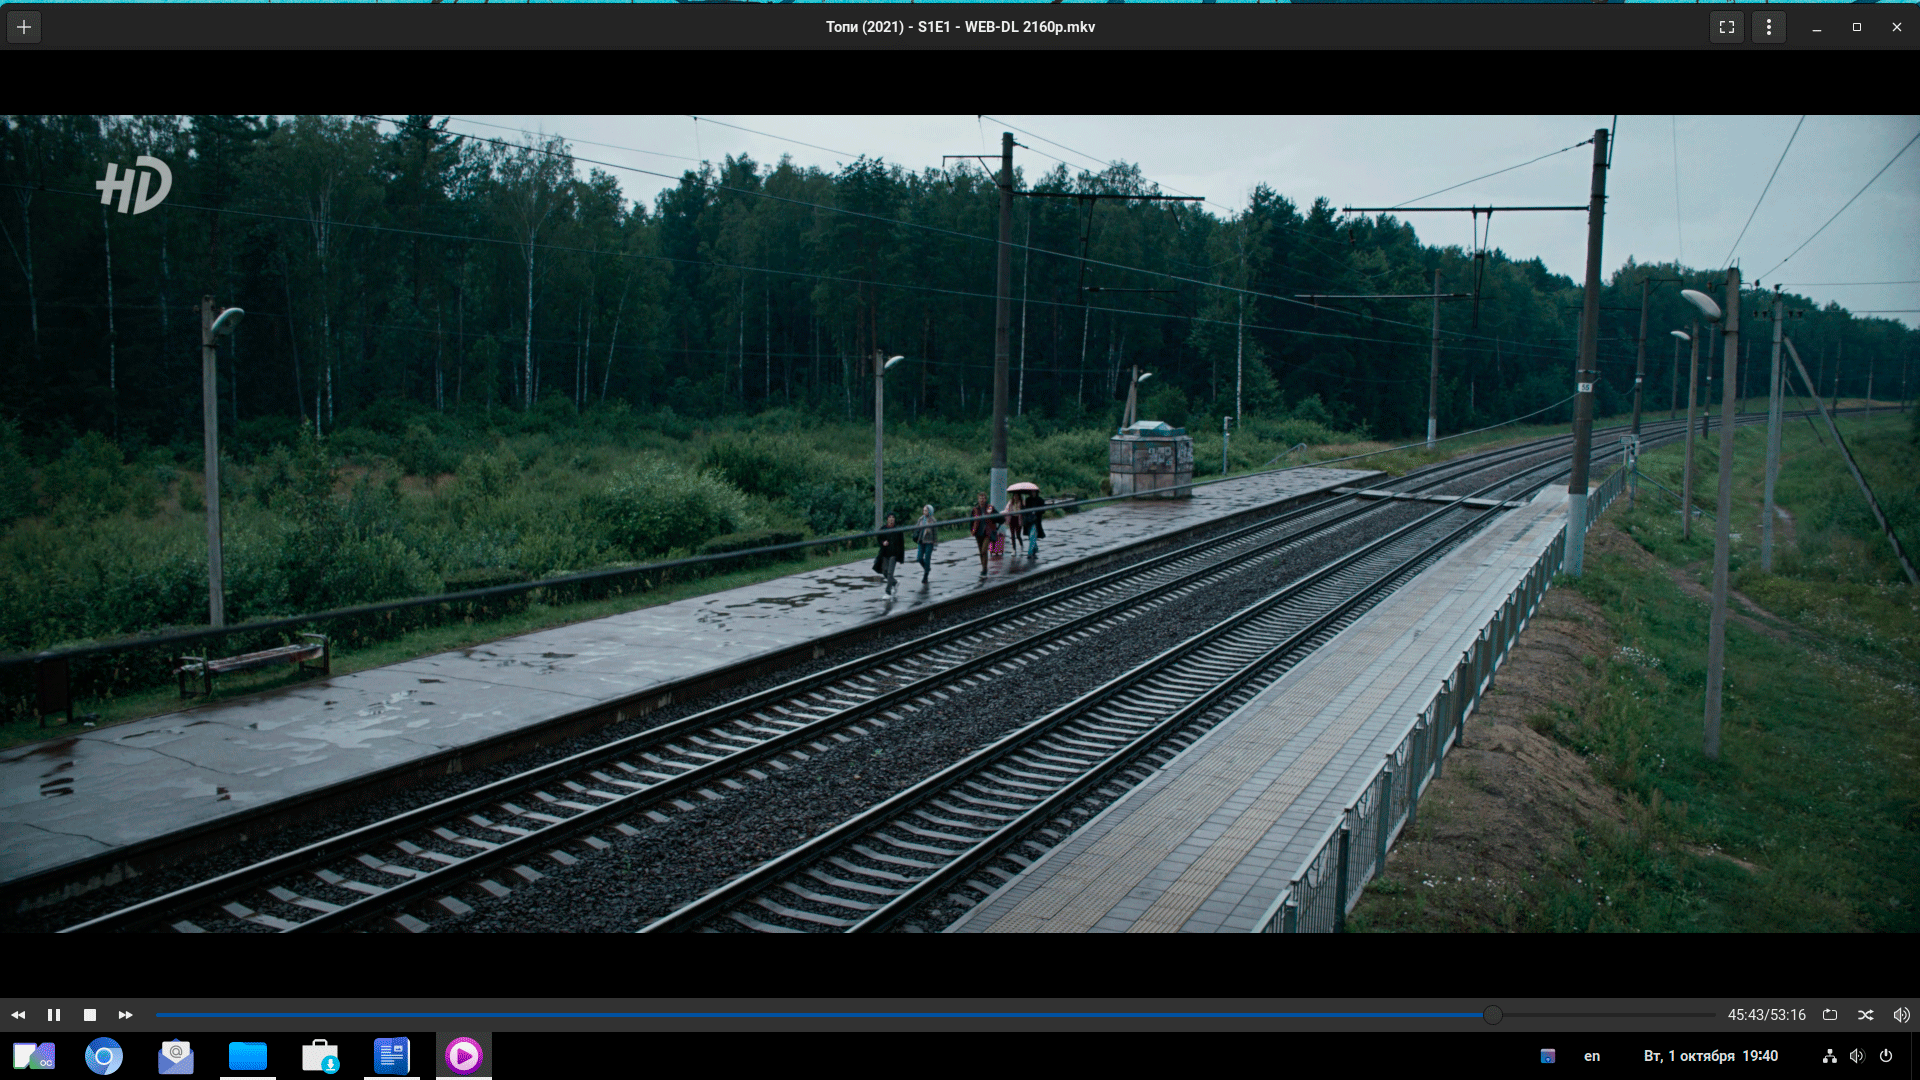Mute the player volume icon
The width and height of the screenshot is (1920, 1080).
[x=1901, y=1015]
